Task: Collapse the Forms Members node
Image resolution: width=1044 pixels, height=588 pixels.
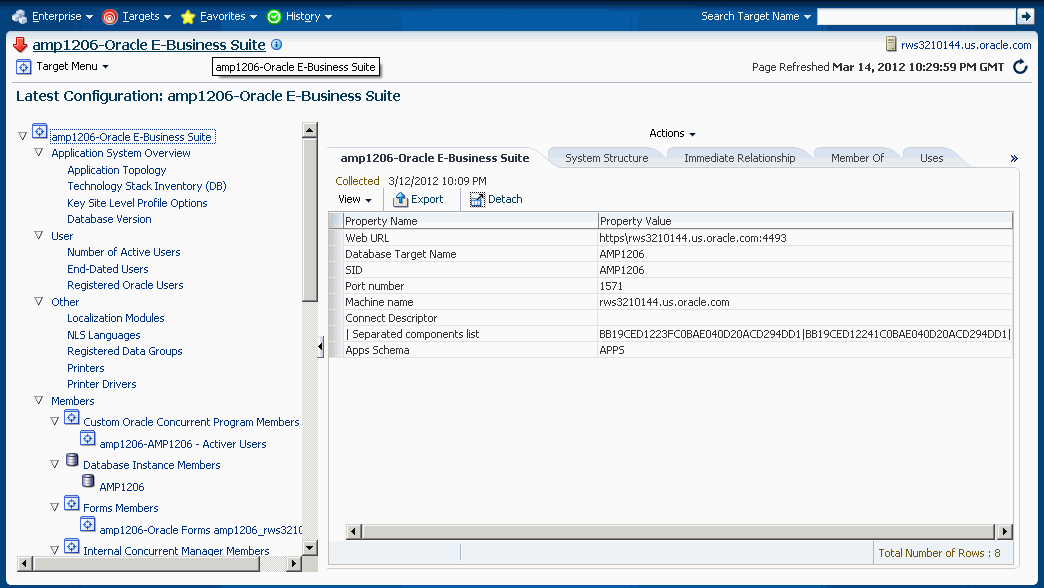Action: click(x=55, y=507)
